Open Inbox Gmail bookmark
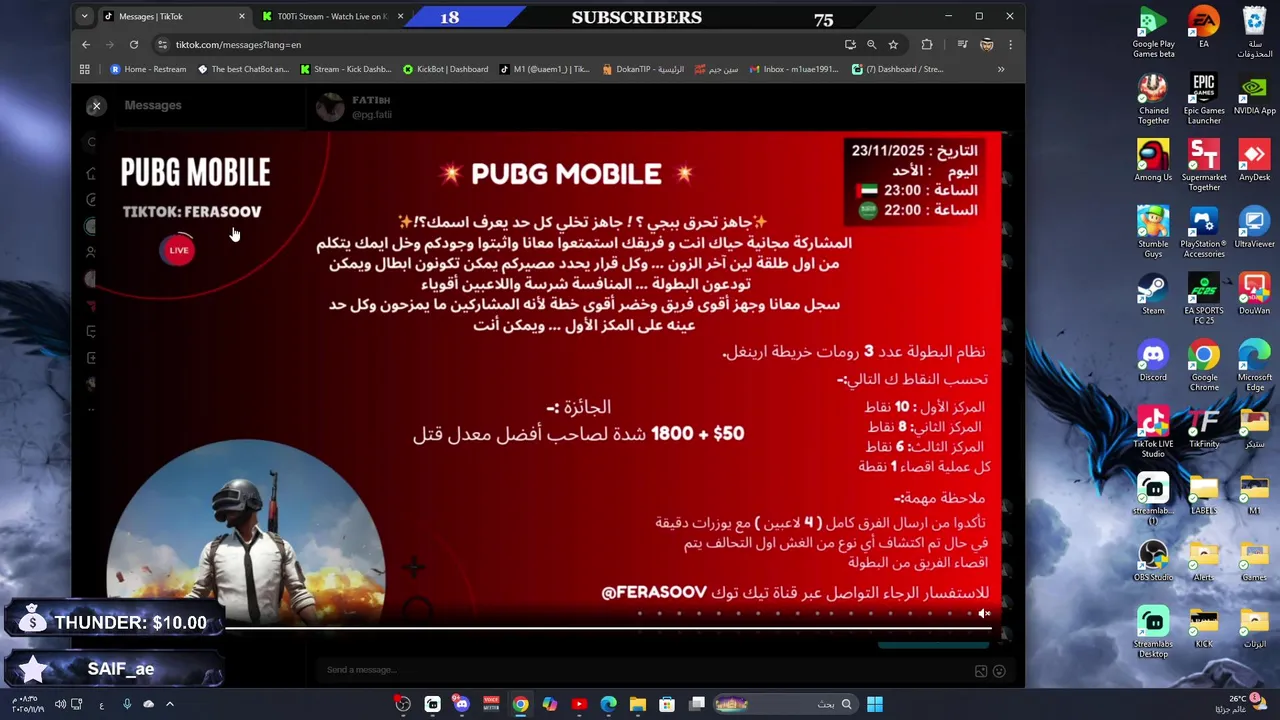 point(795,69)
